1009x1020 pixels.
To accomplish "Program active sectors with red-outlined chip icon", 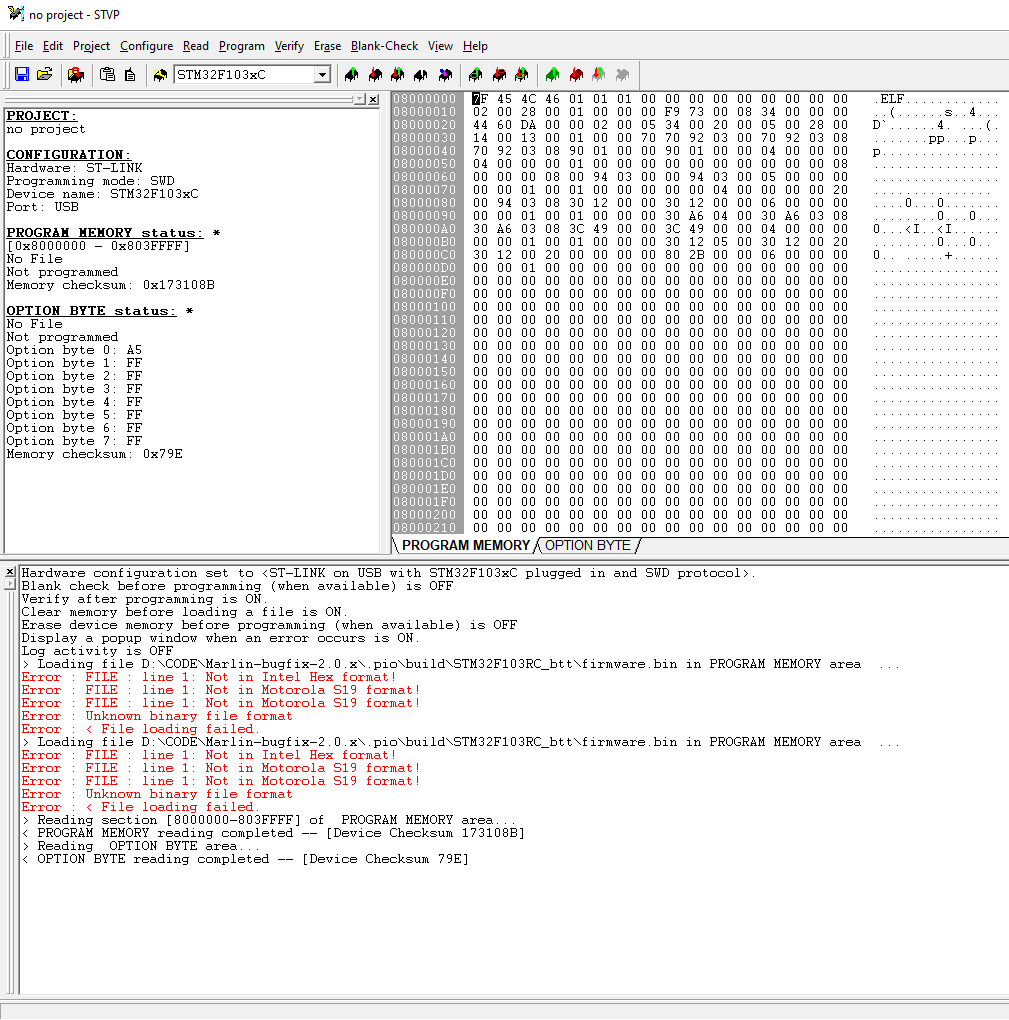I will [x=499, y=75].
